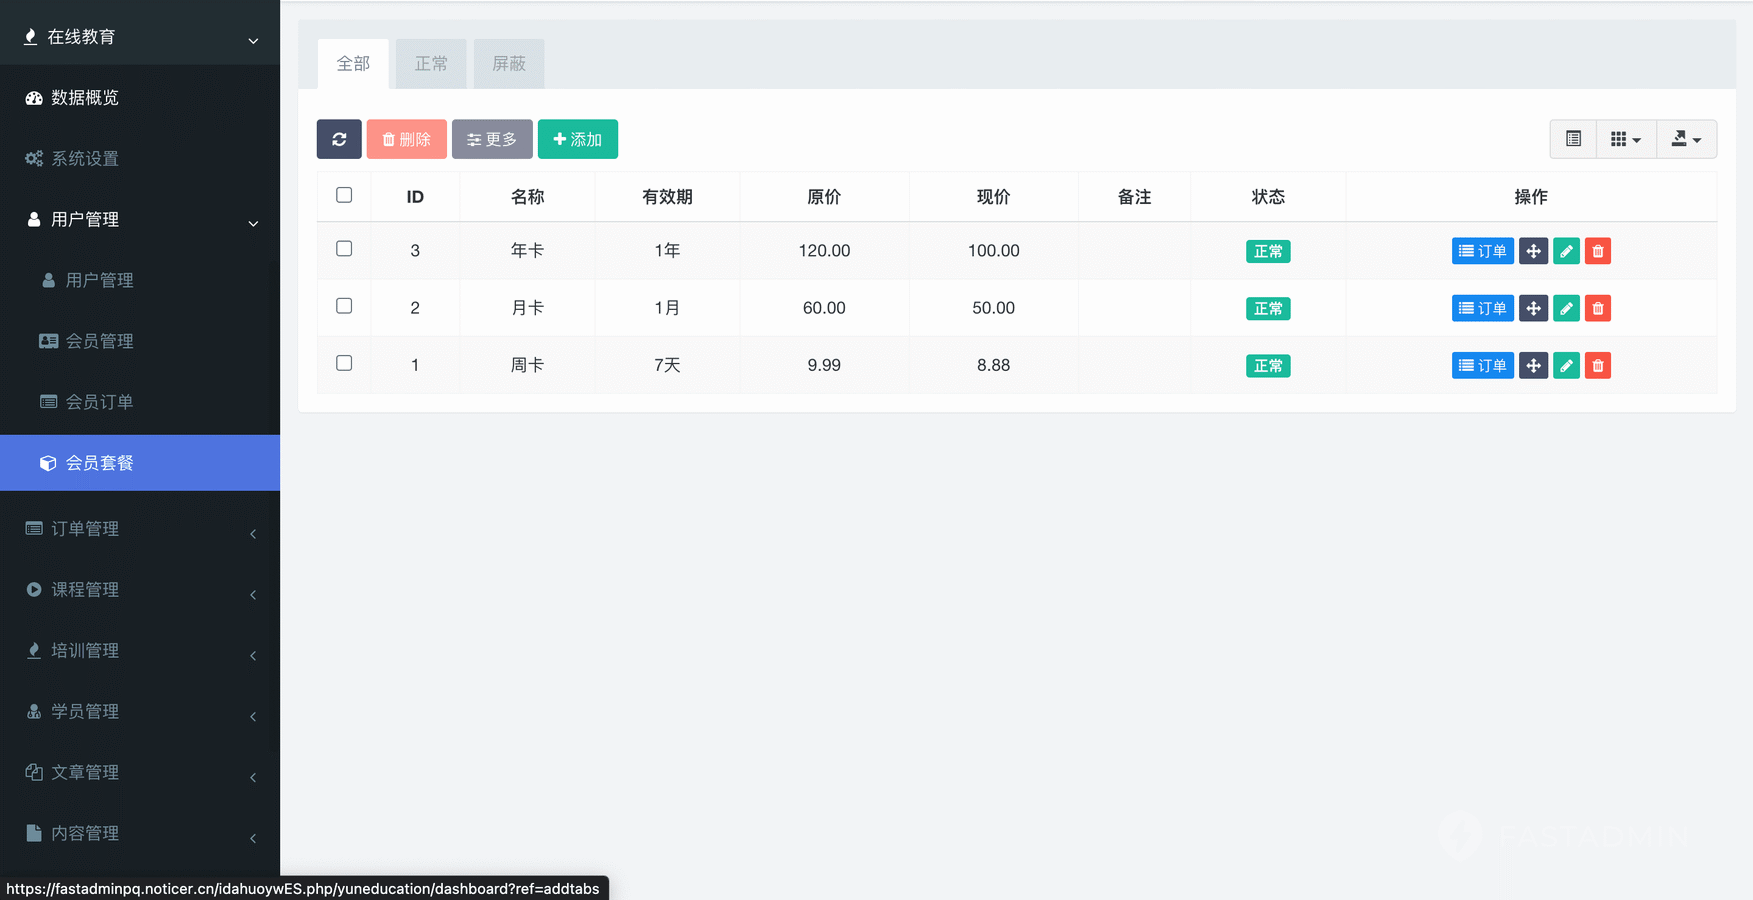The height and width of the screenshot is (900, 1753).
Task: Click the drag-move icon for 月卡 row
Action: [x=1533, y=308]
